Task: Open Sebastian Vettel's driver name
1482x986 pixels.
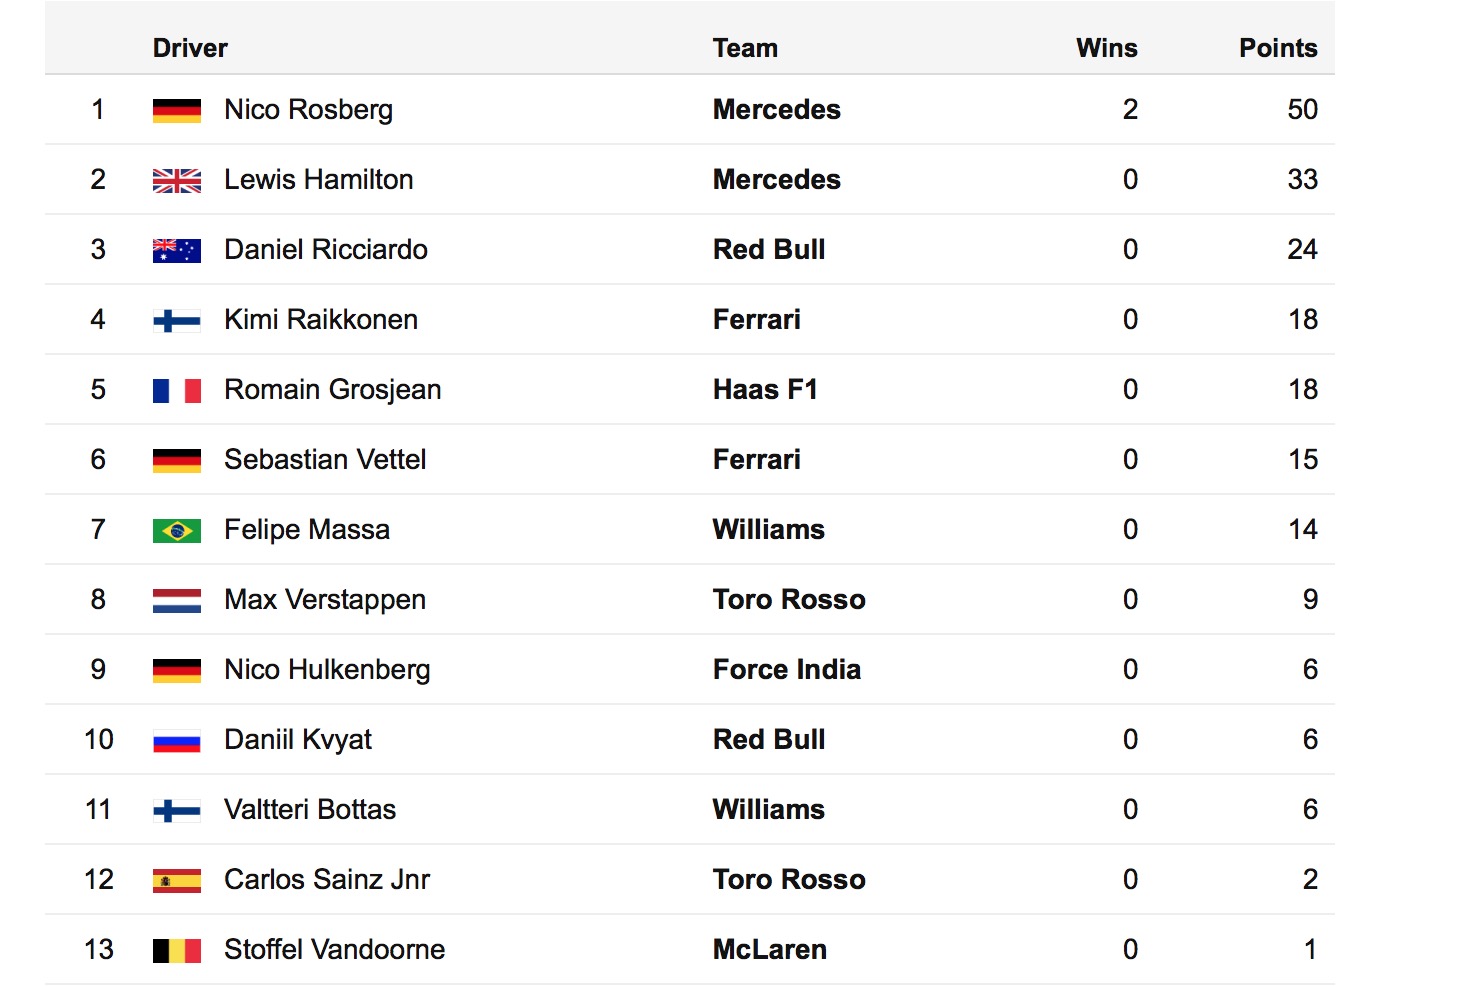Action: tap(325, 459)
